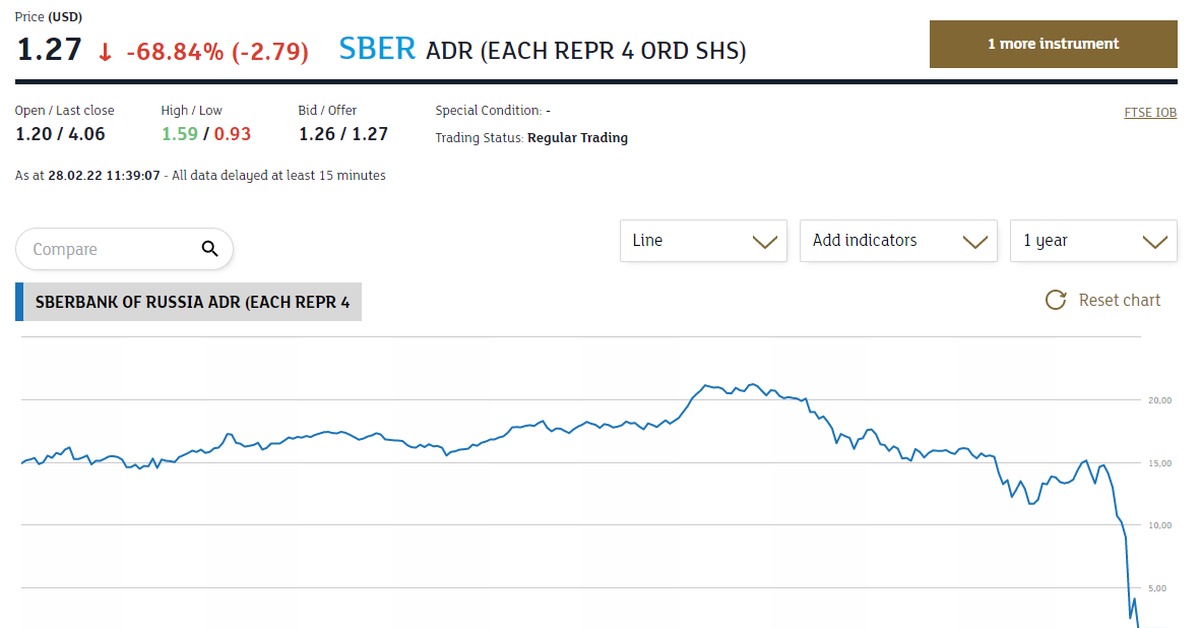Click the 10.00 y-axis label
Screen dimensions: 1200x628
1157,525
